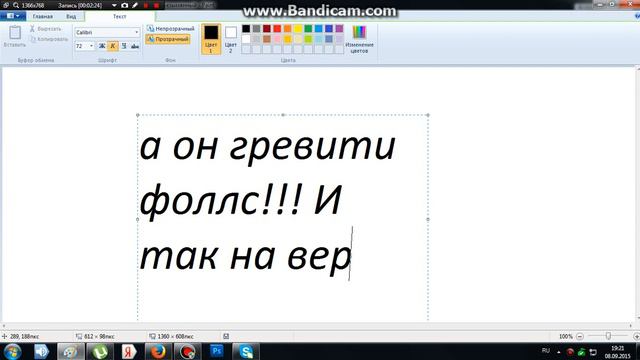Pause Bandicam recording

tap(146, 6)
